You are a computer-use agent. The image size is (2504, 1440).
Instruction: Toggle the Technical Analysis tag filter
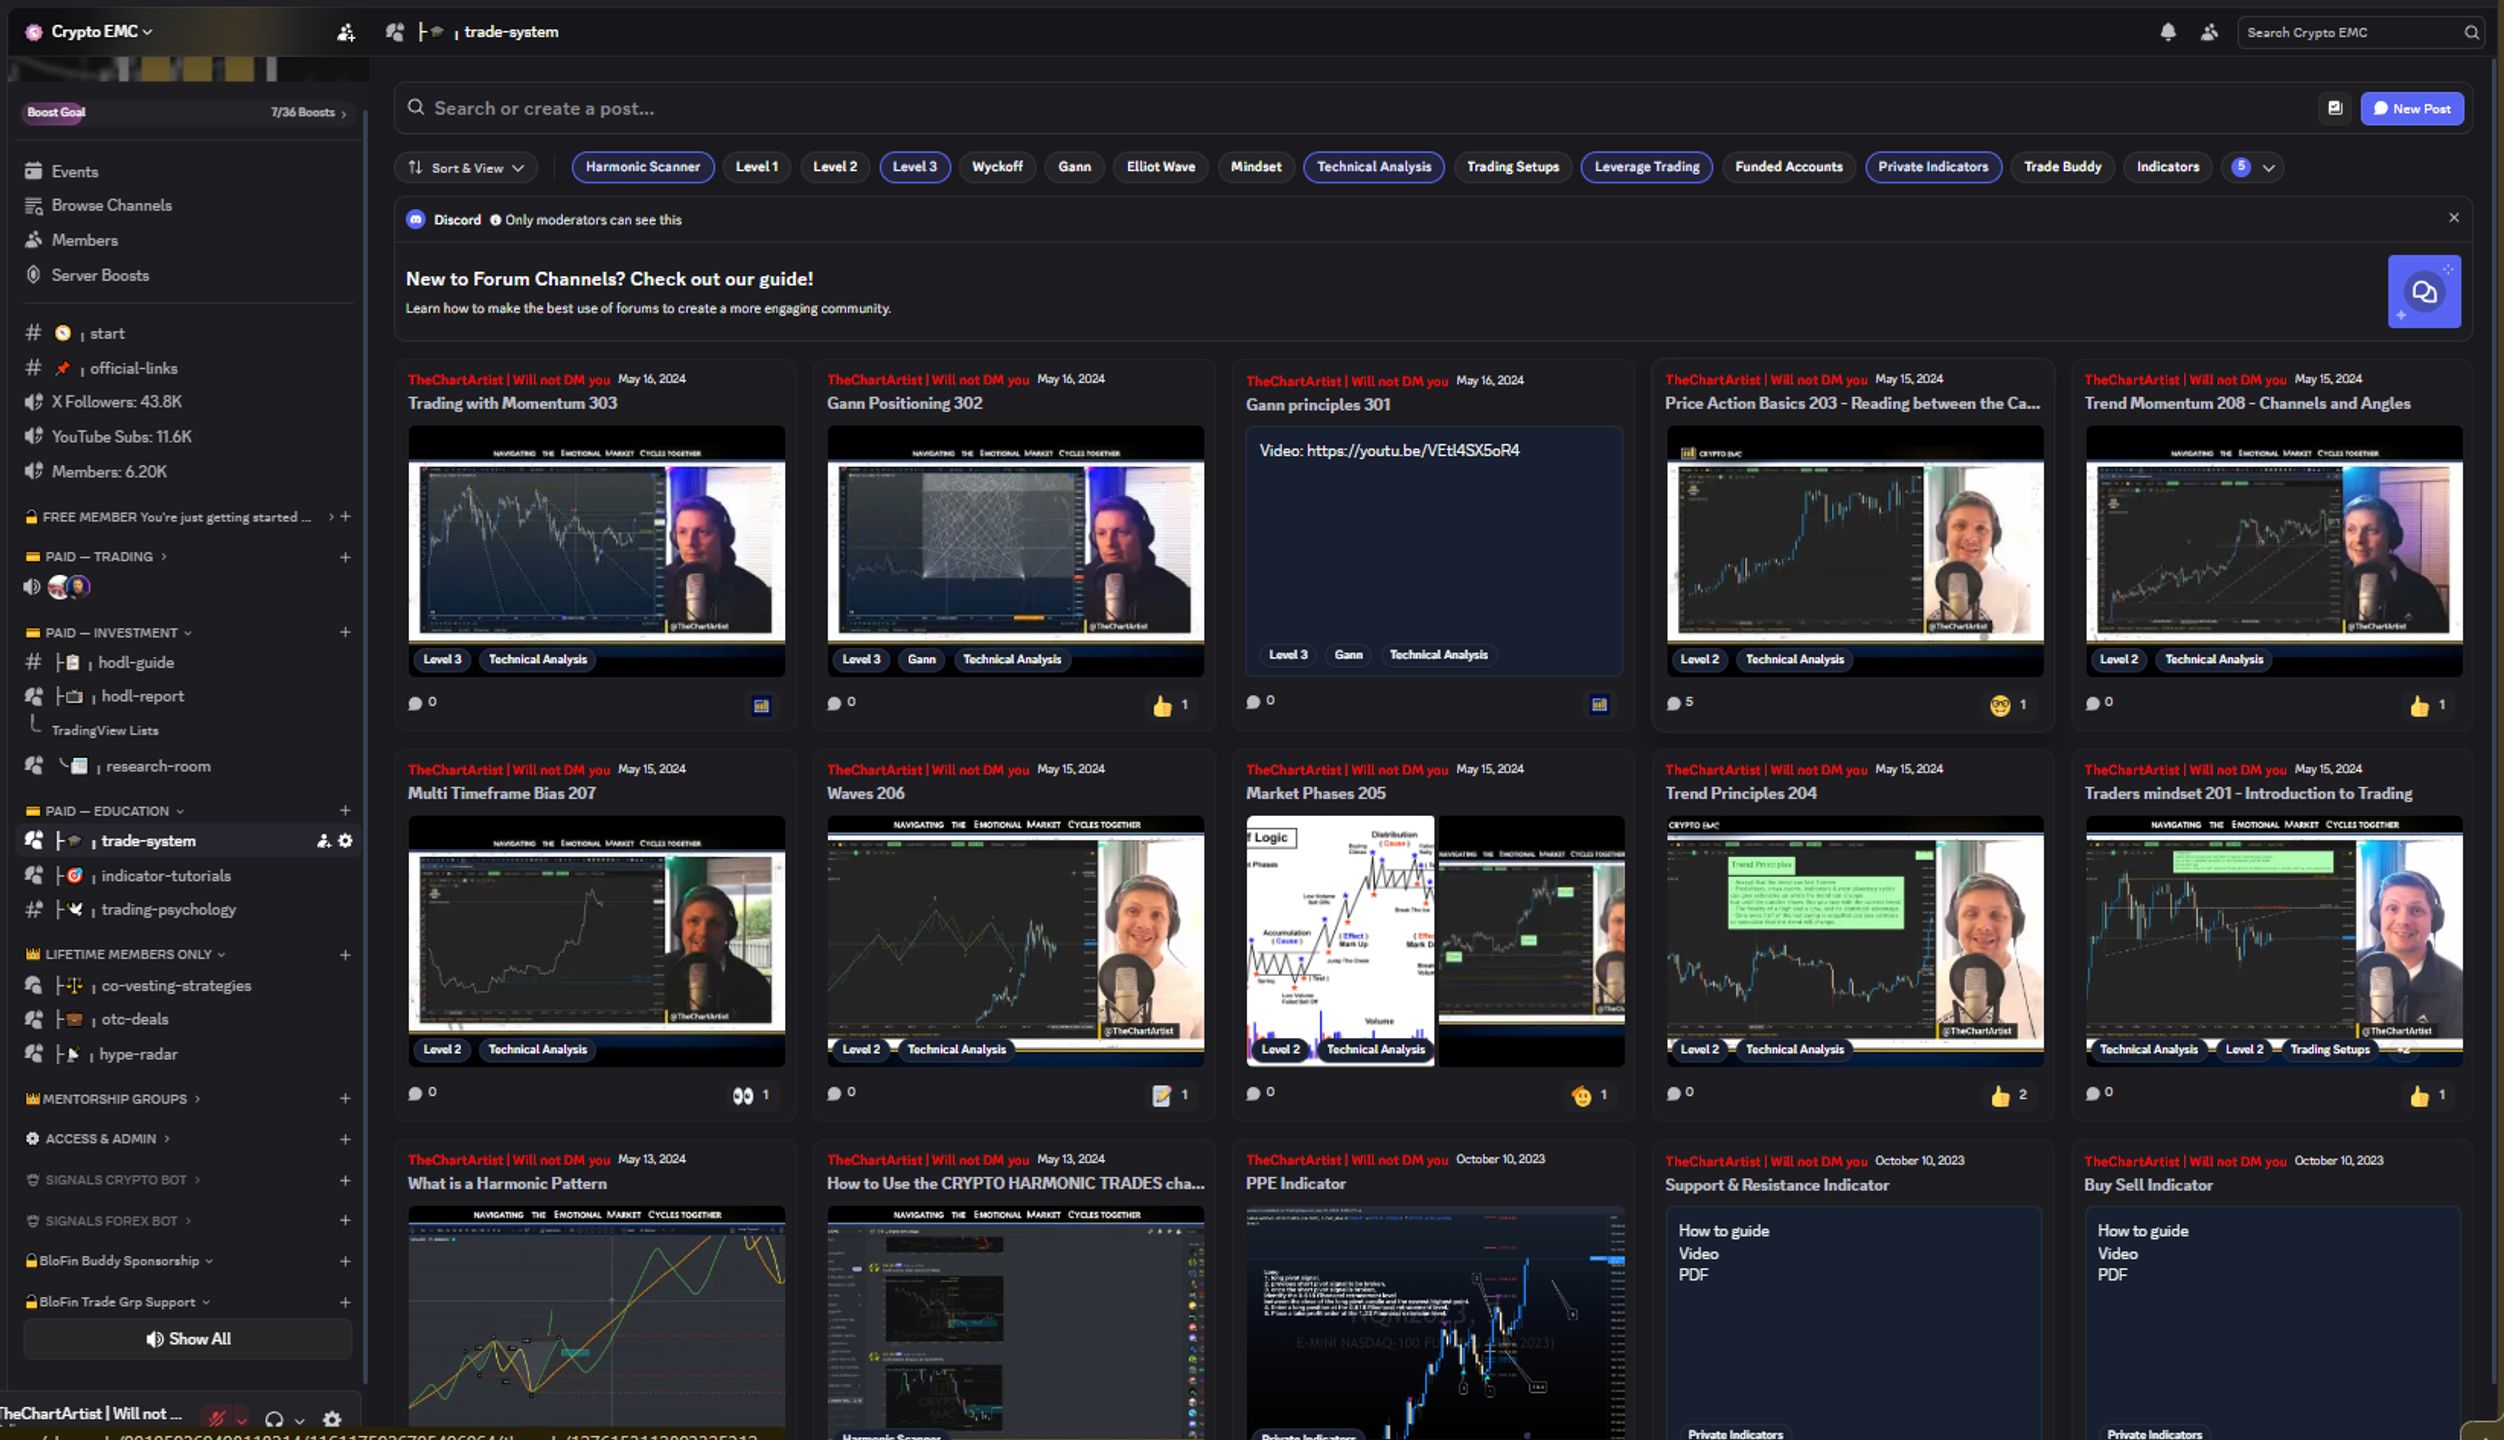pyautogui.click(x=1373, y=167)
